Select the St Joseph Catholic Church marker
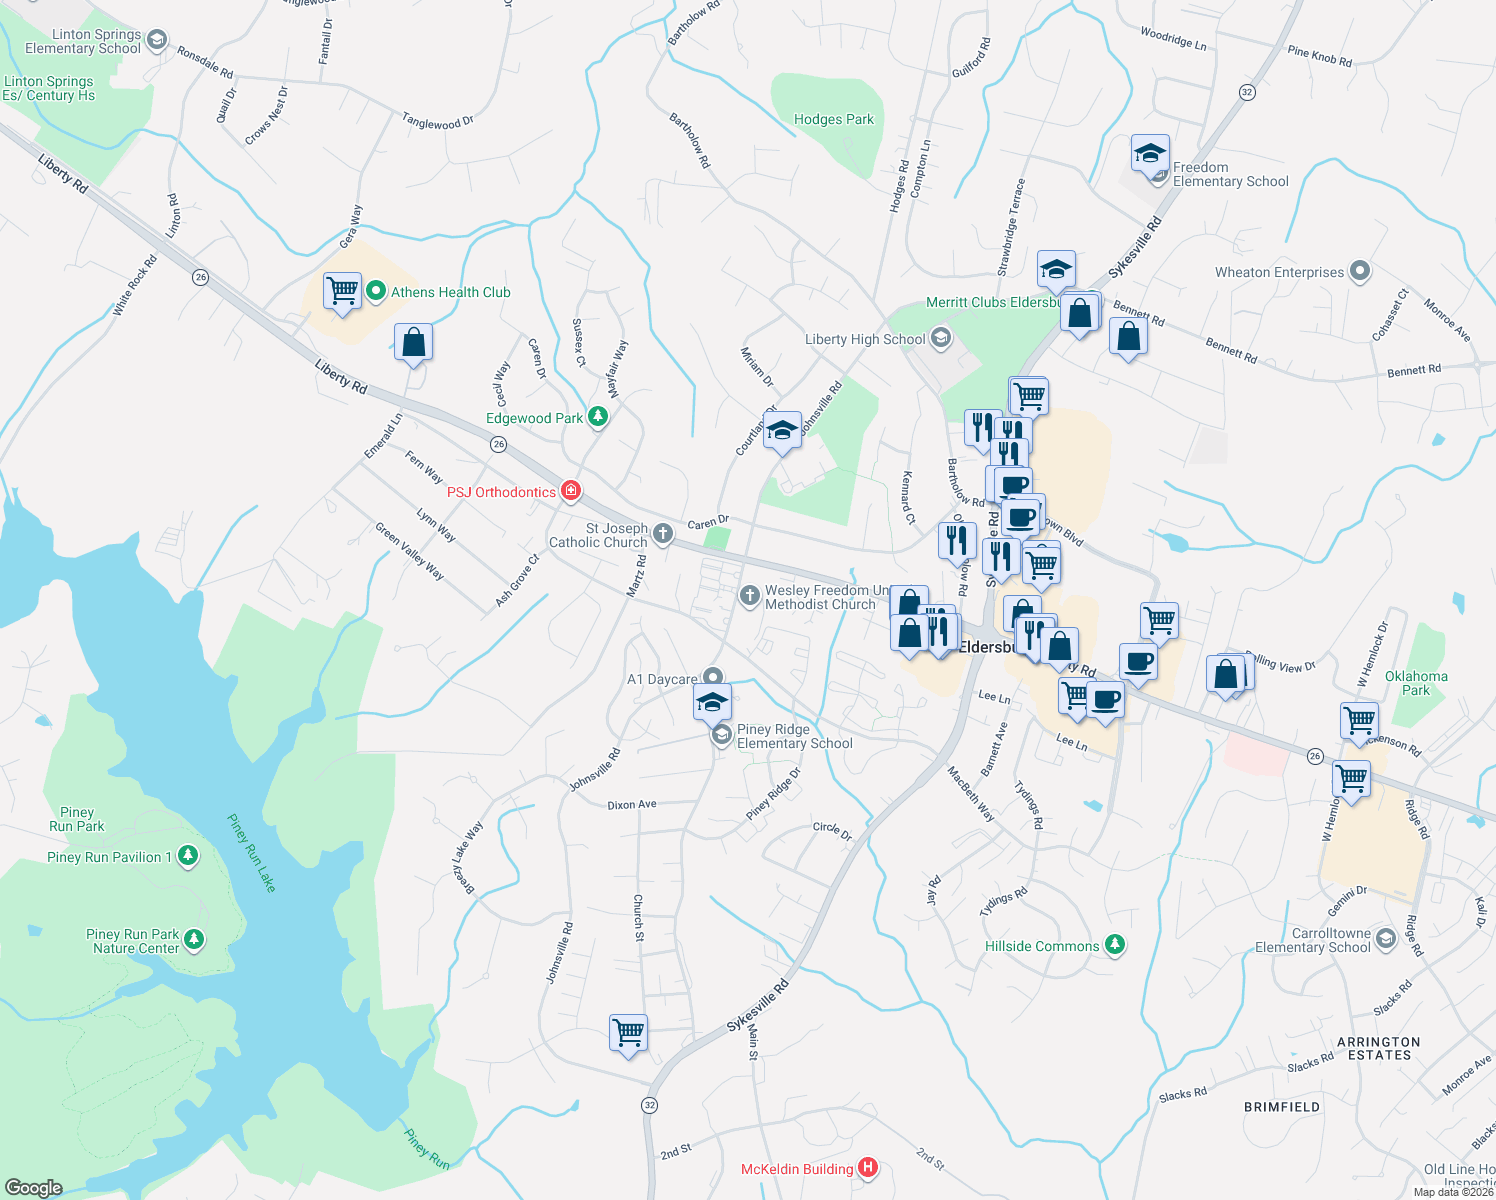1496x1200 pixels. coord(662,534)
